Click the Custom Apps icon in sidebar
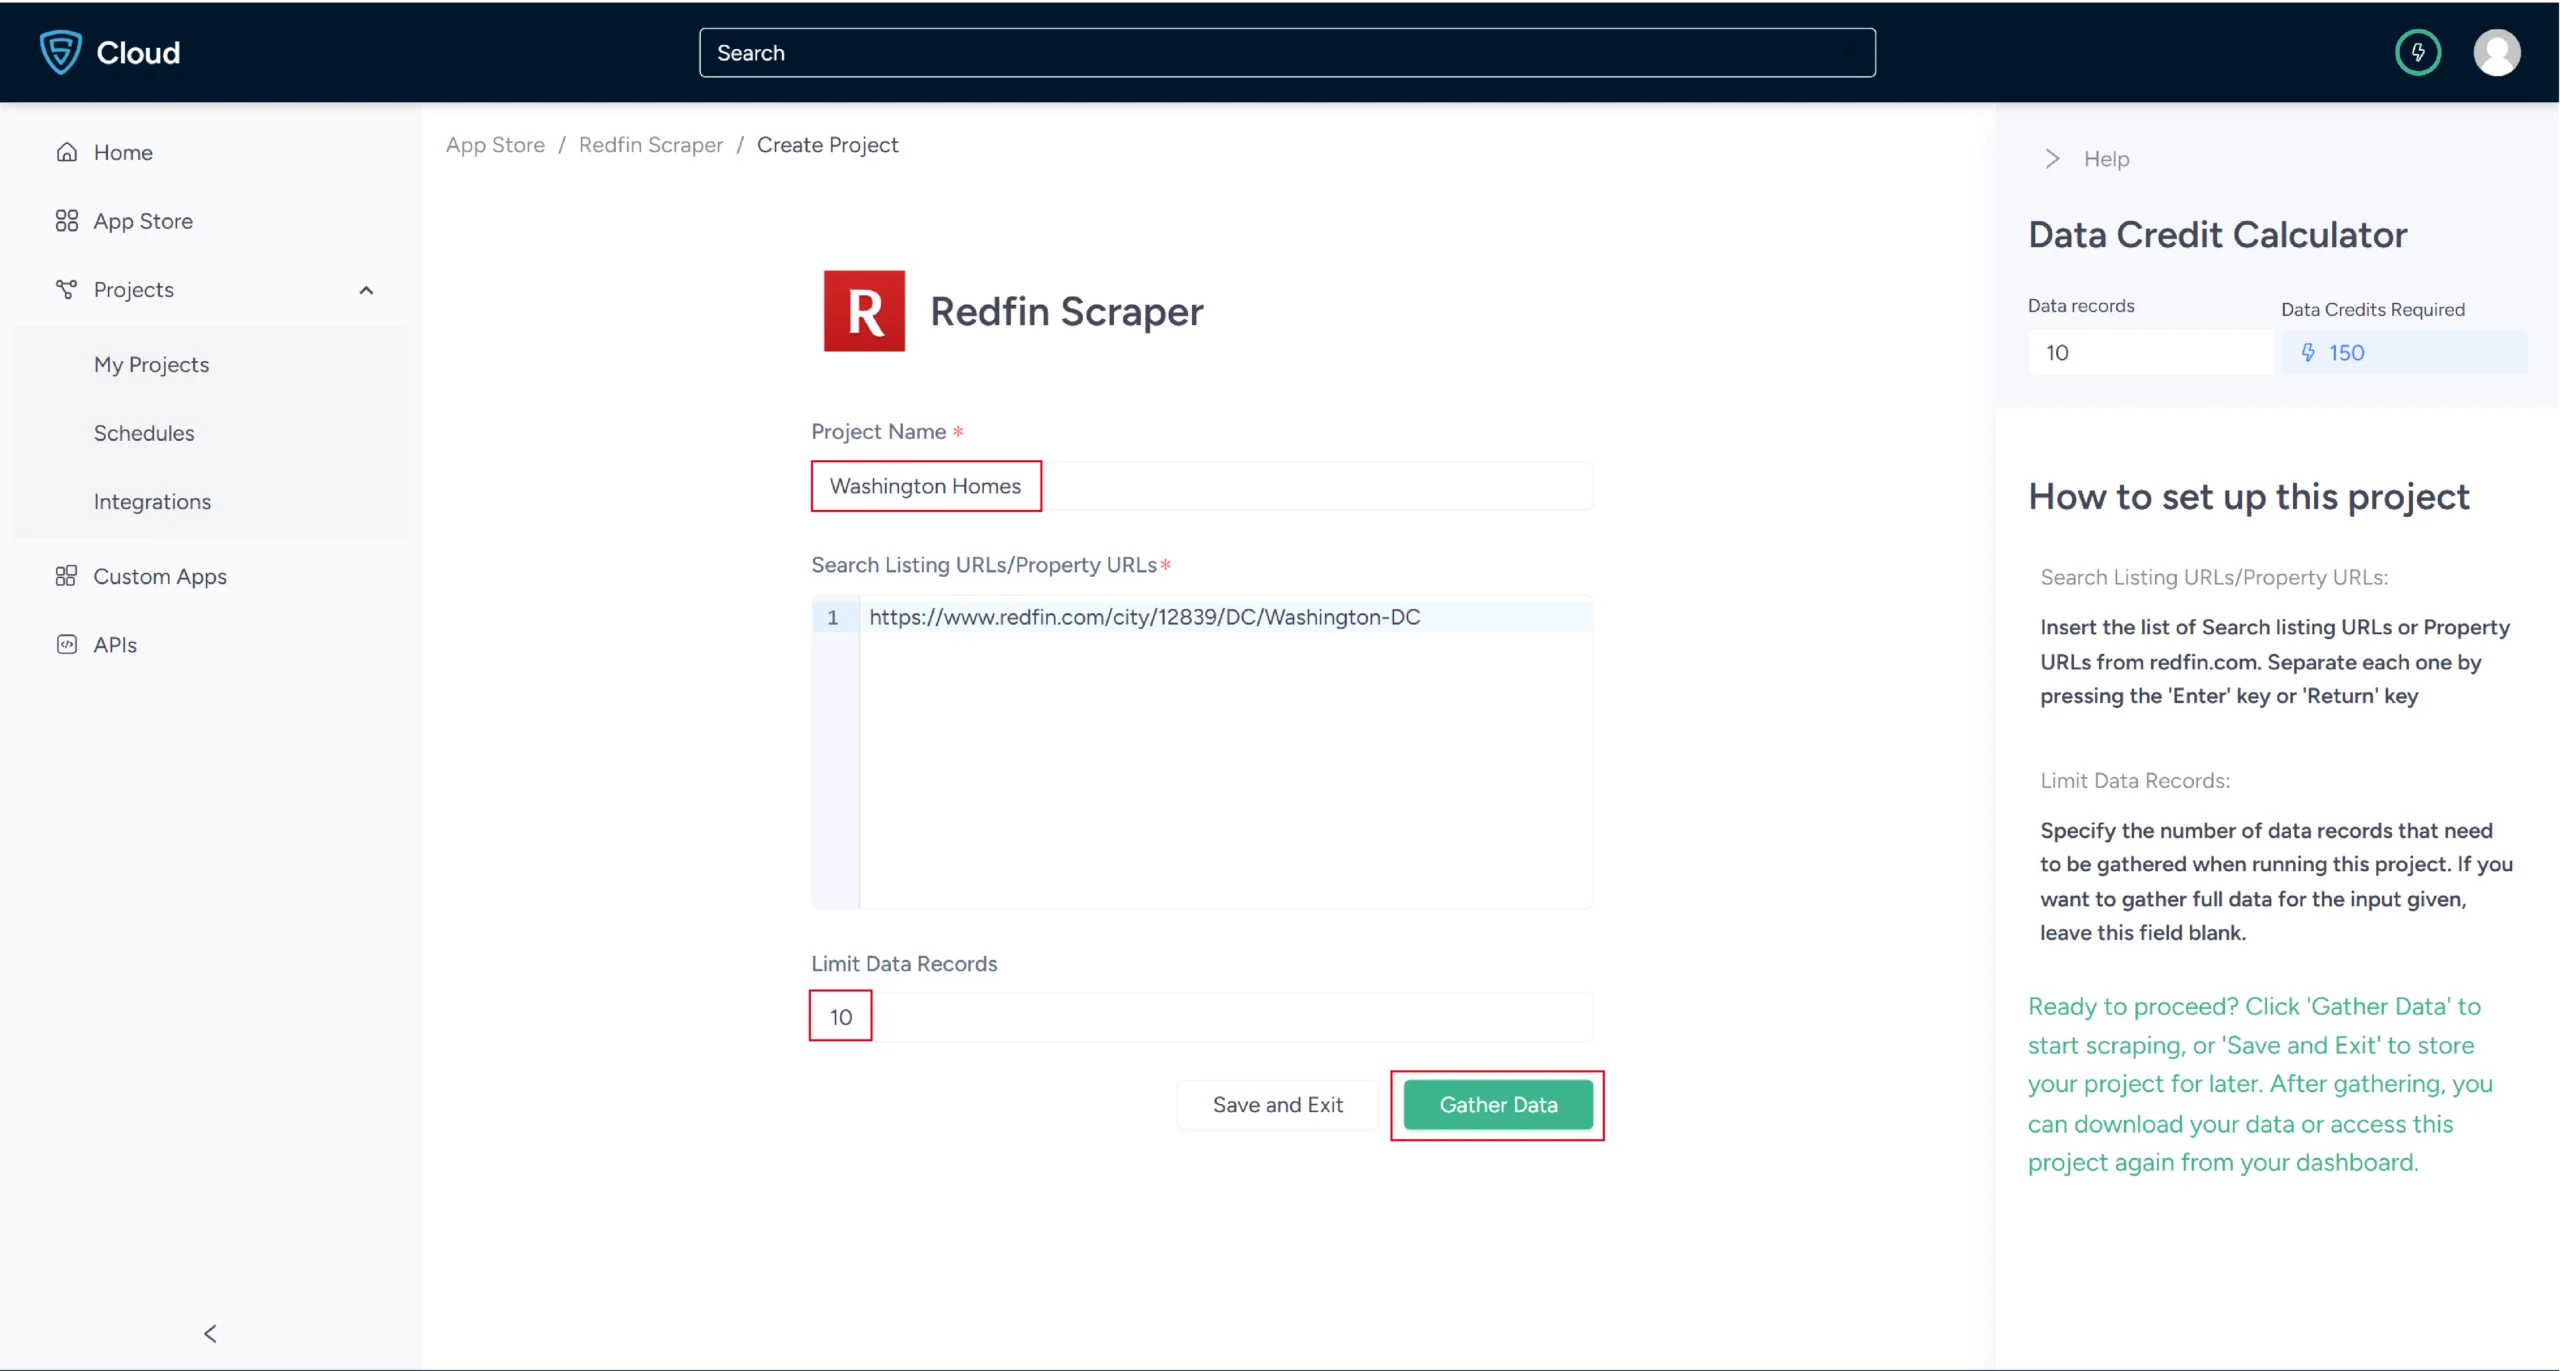2560x1371 pixels. [67, 576]
